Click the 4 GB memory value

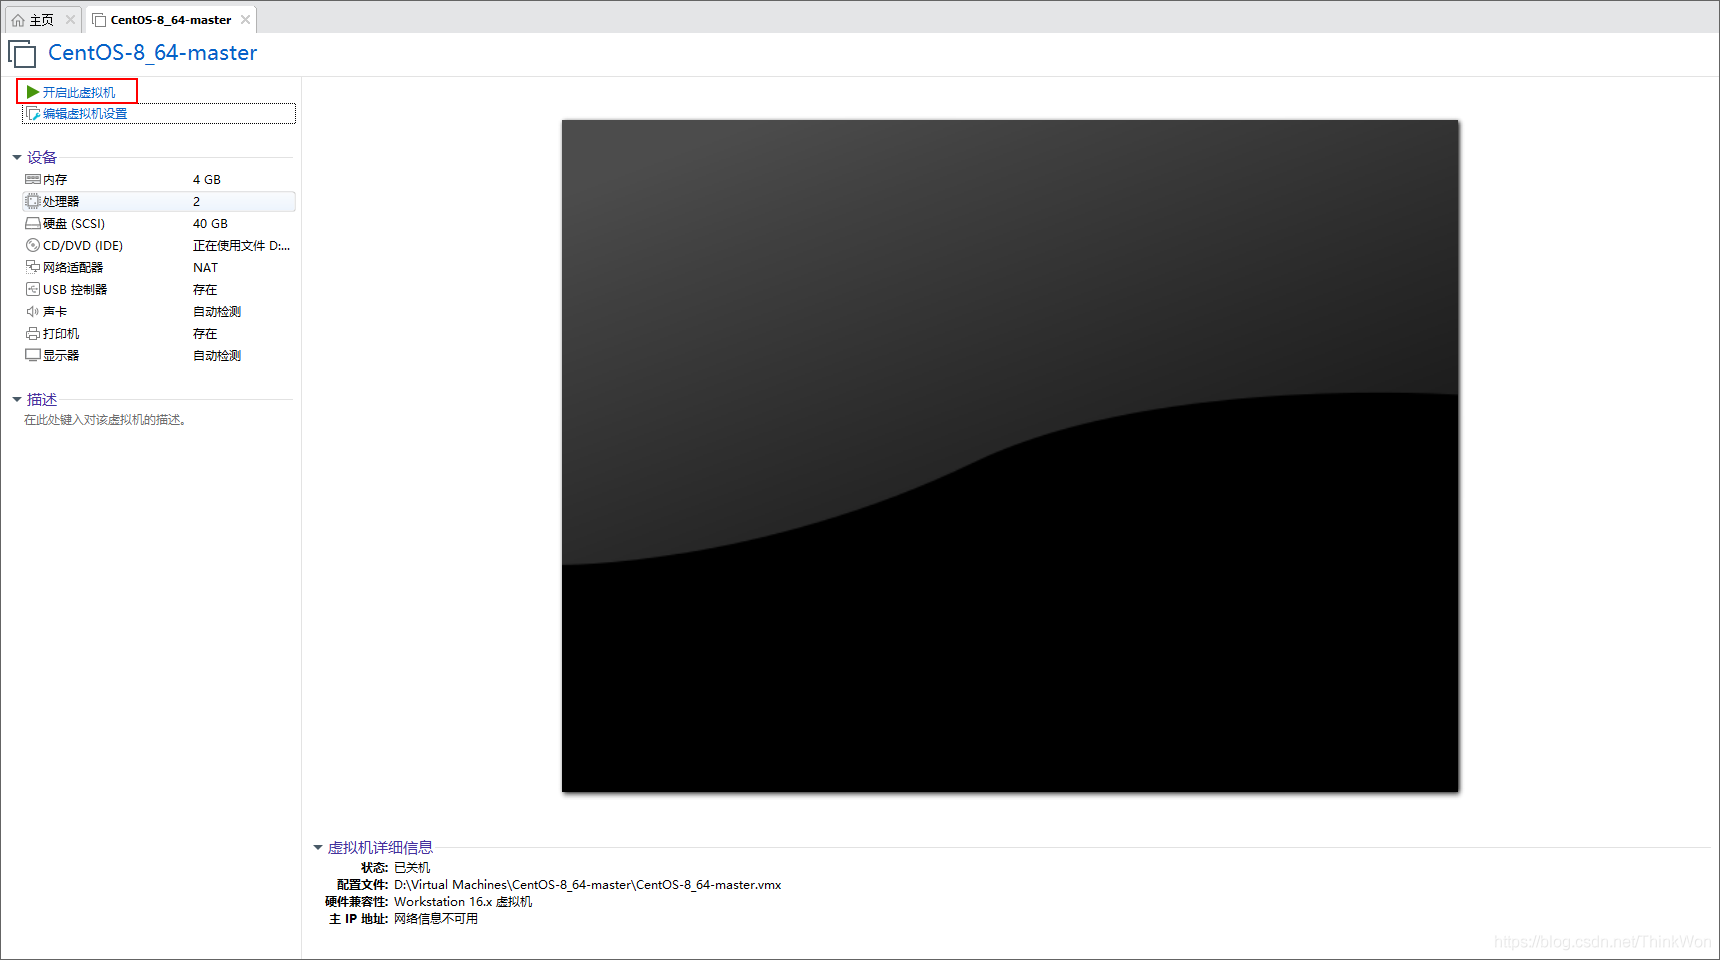click(207, 180)
